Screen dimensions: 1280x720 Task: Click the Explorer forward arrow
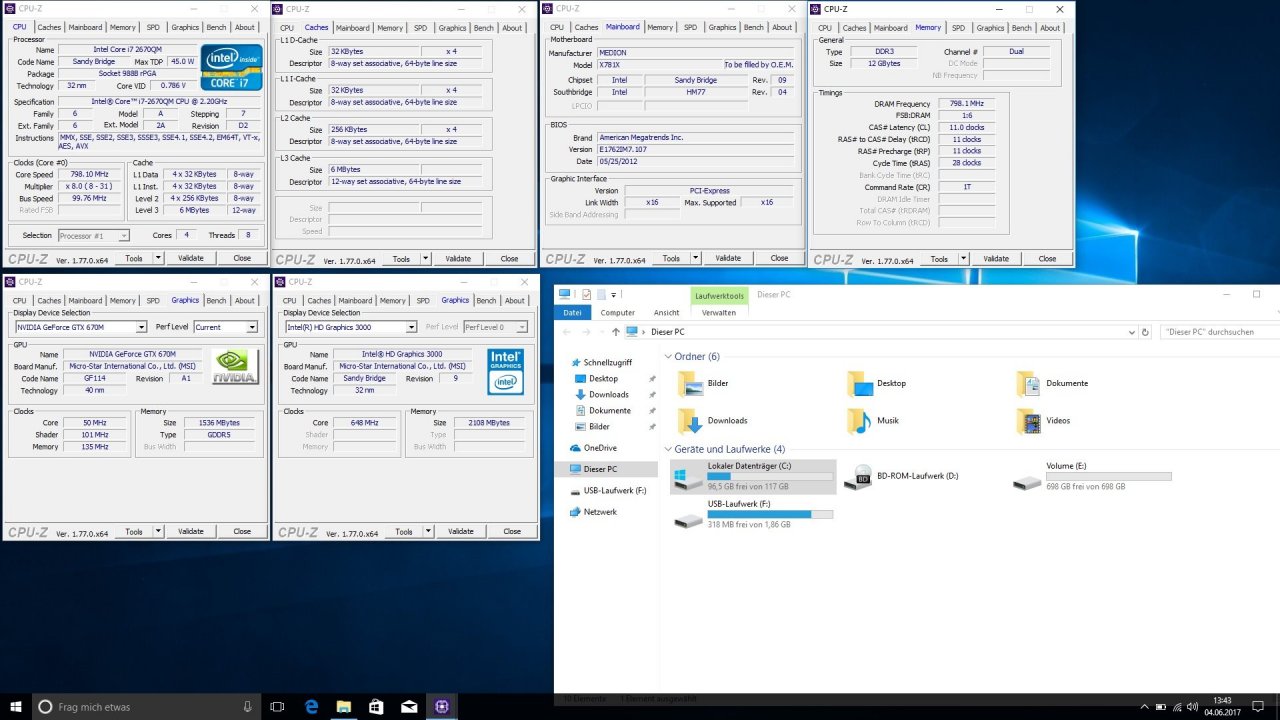(586, 332)
